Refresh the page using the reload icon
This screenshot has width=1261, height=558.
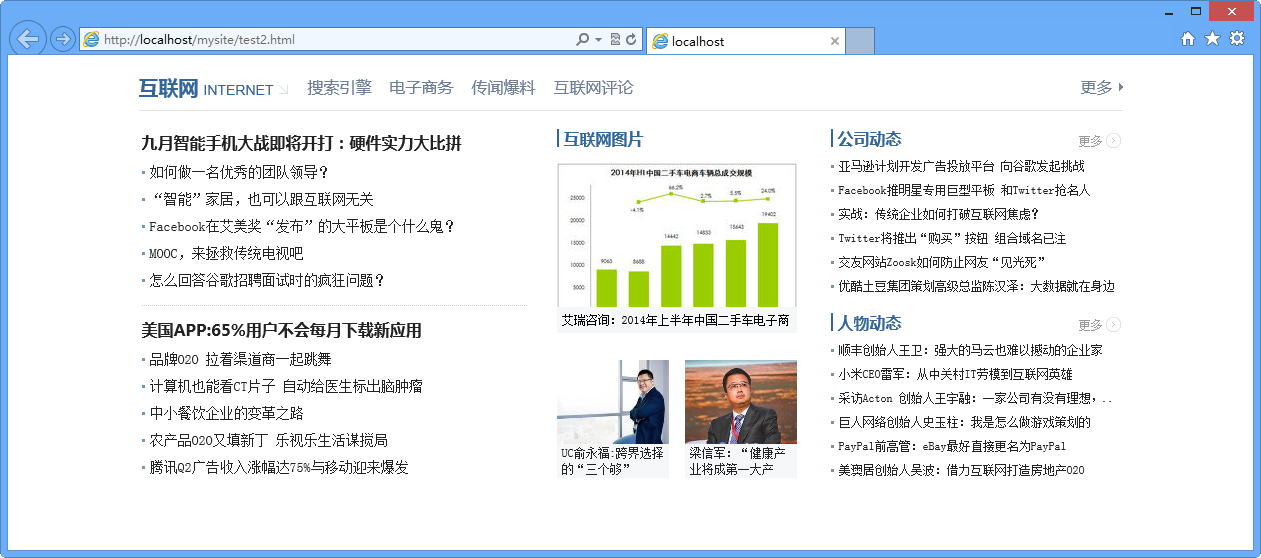point(631,40)
